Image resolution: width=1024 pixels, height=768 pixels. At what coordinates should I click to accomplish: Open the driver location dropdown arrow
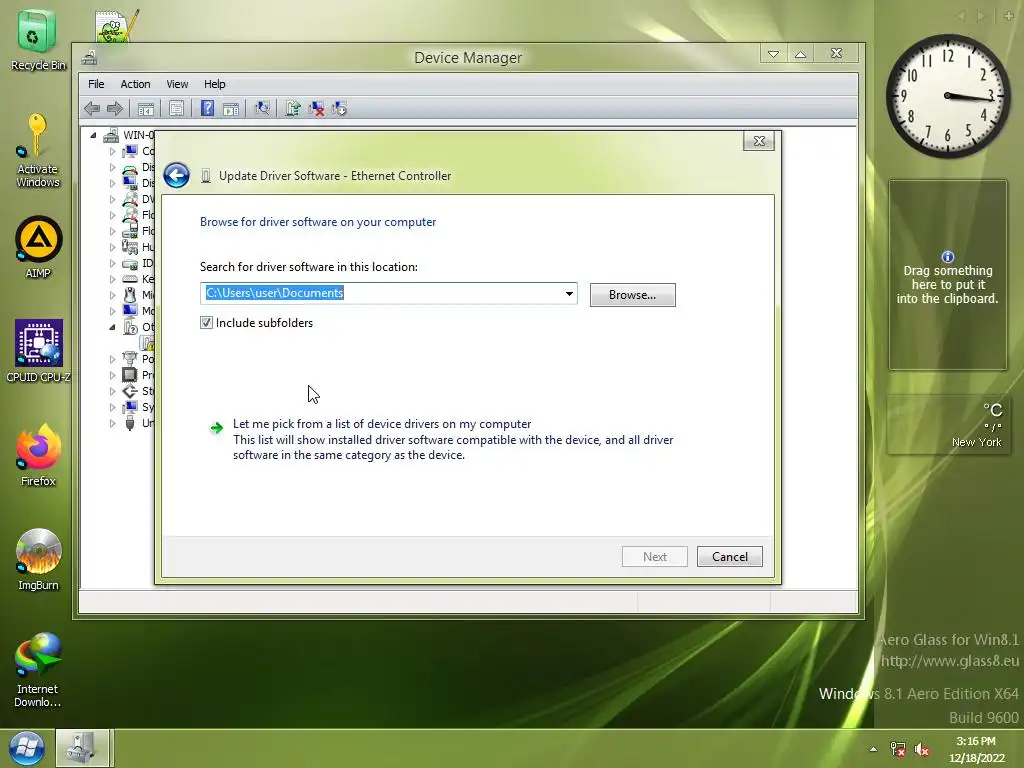tap(569, 294)
